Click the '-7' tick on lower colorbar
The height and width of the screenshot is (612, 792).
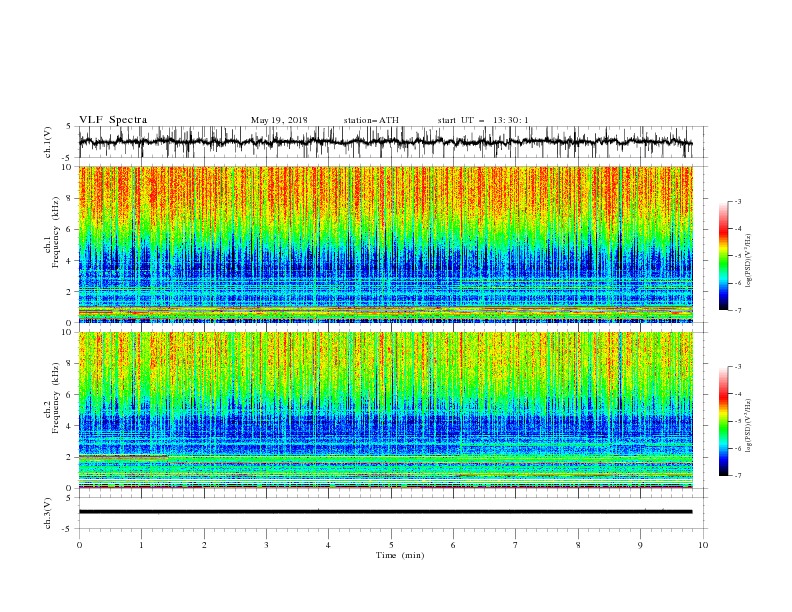pos(738,476)
